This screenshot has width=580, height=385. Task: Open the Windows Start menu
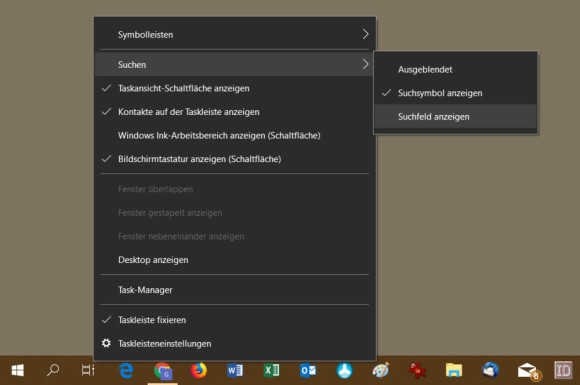coord(17,370)
